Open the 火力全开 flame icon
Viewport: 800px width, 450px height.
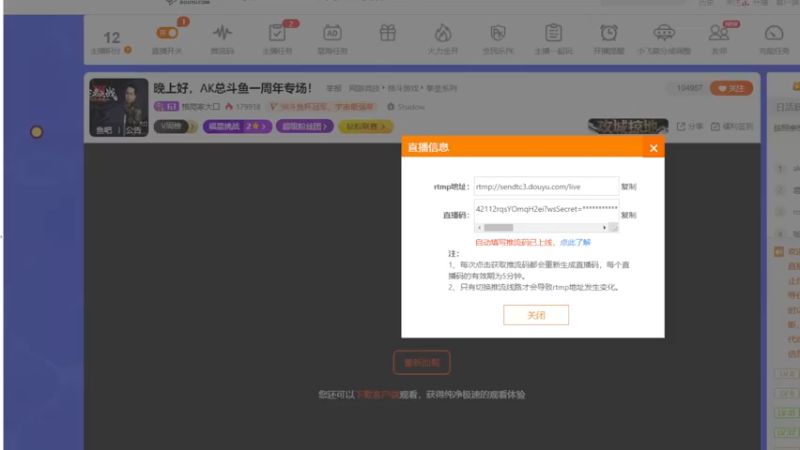[x=443, y=33]
